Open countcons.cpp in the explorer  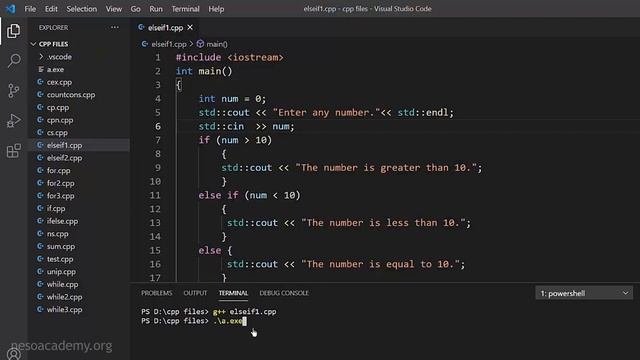pyautogui.click(x=71, y=95)
